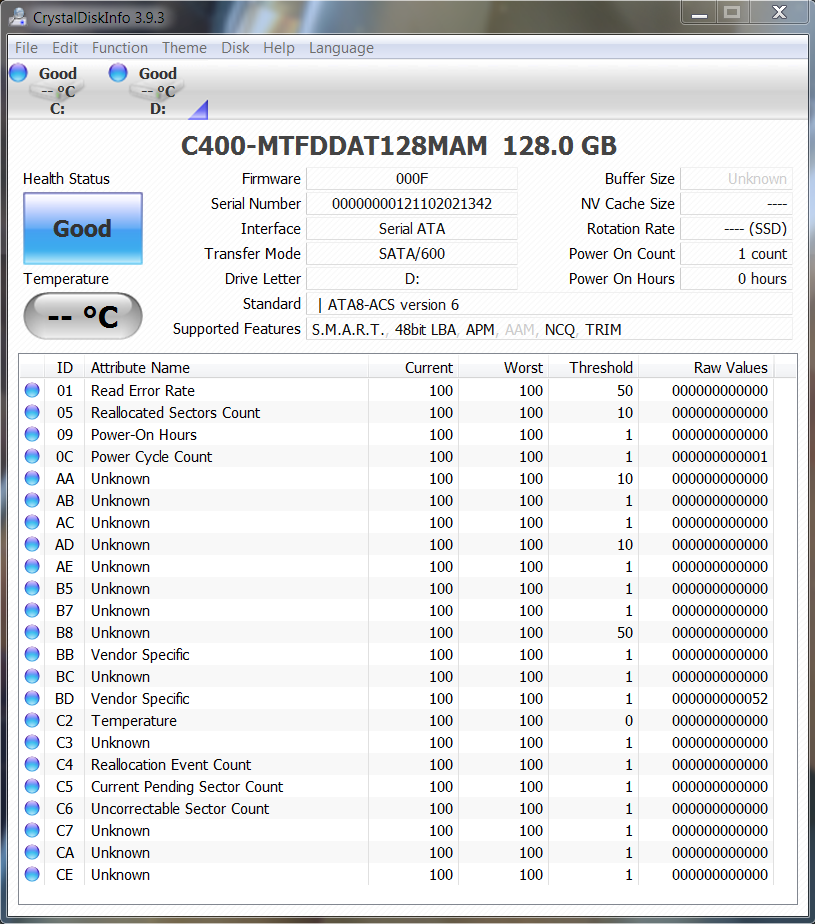The image size is (815, 924).
Task: Select the C: drive status orb
Action: click(x=18, y=72)
